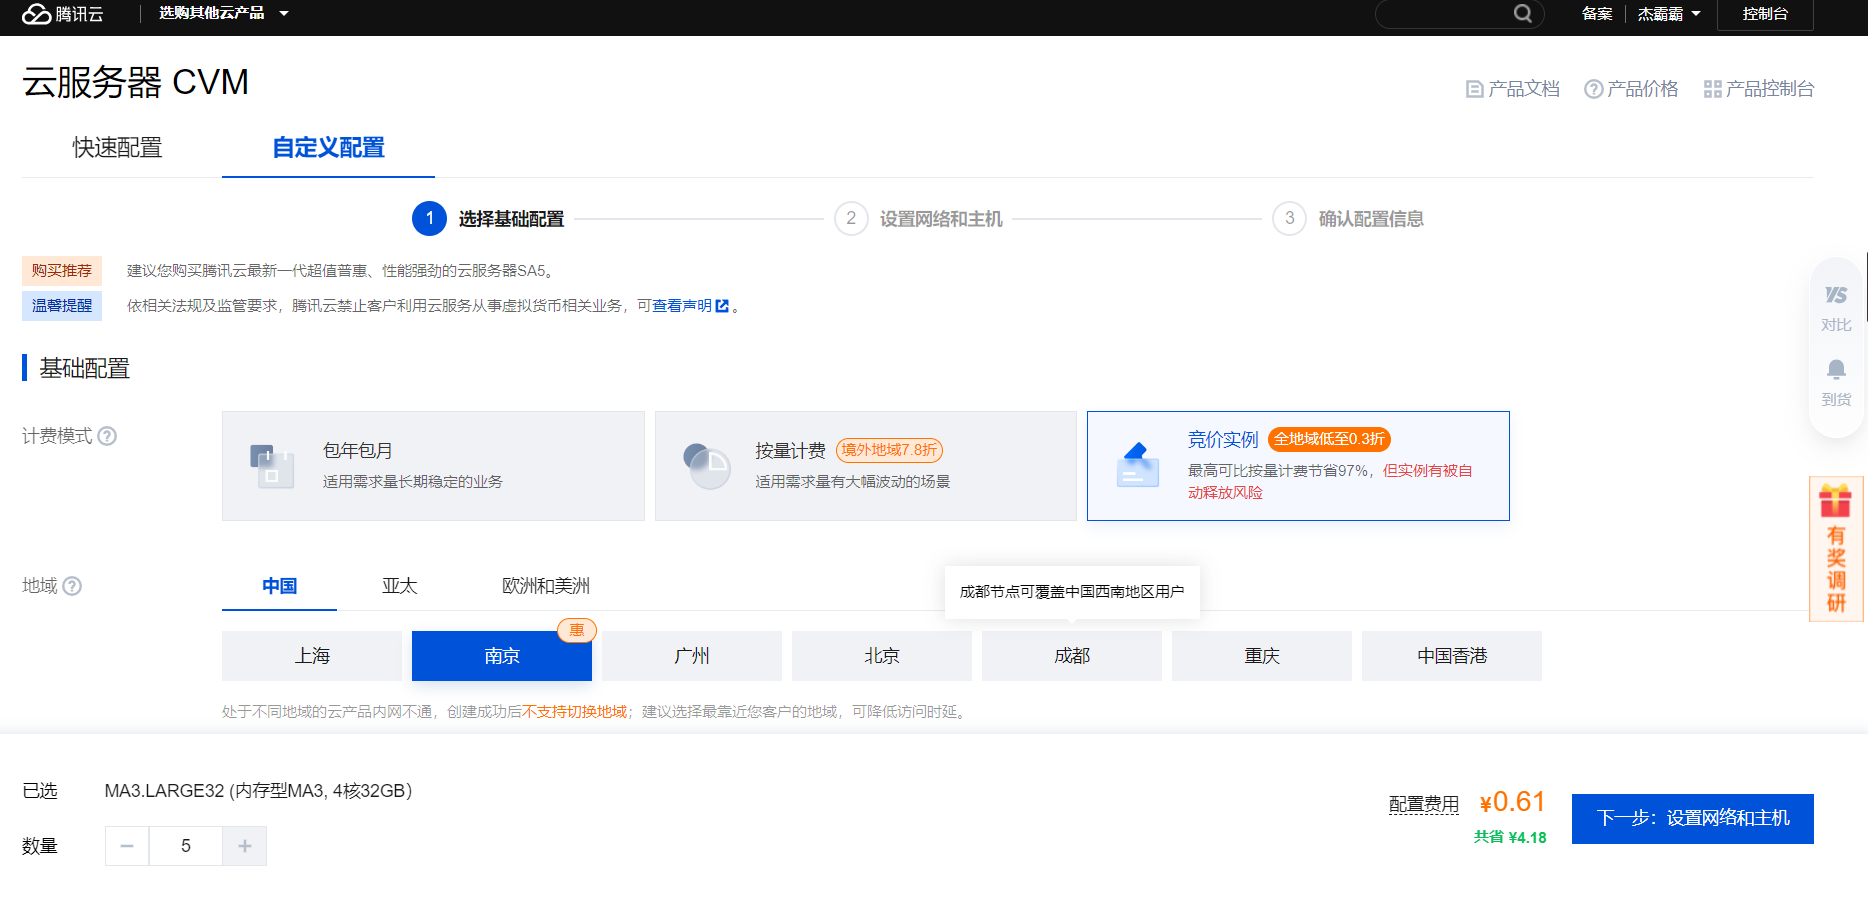Click the 产品价格 question icon
The width and height of the screenshot is (1868, 898).
(x=1593, y=89)
